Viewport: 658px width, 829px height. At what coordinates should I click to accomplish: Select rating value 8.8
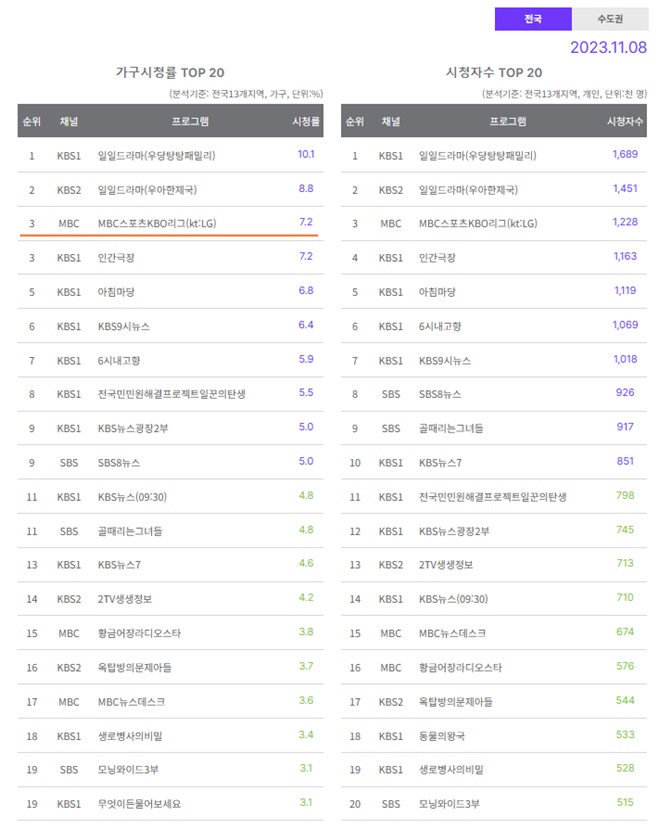click(x=306, y=189)
